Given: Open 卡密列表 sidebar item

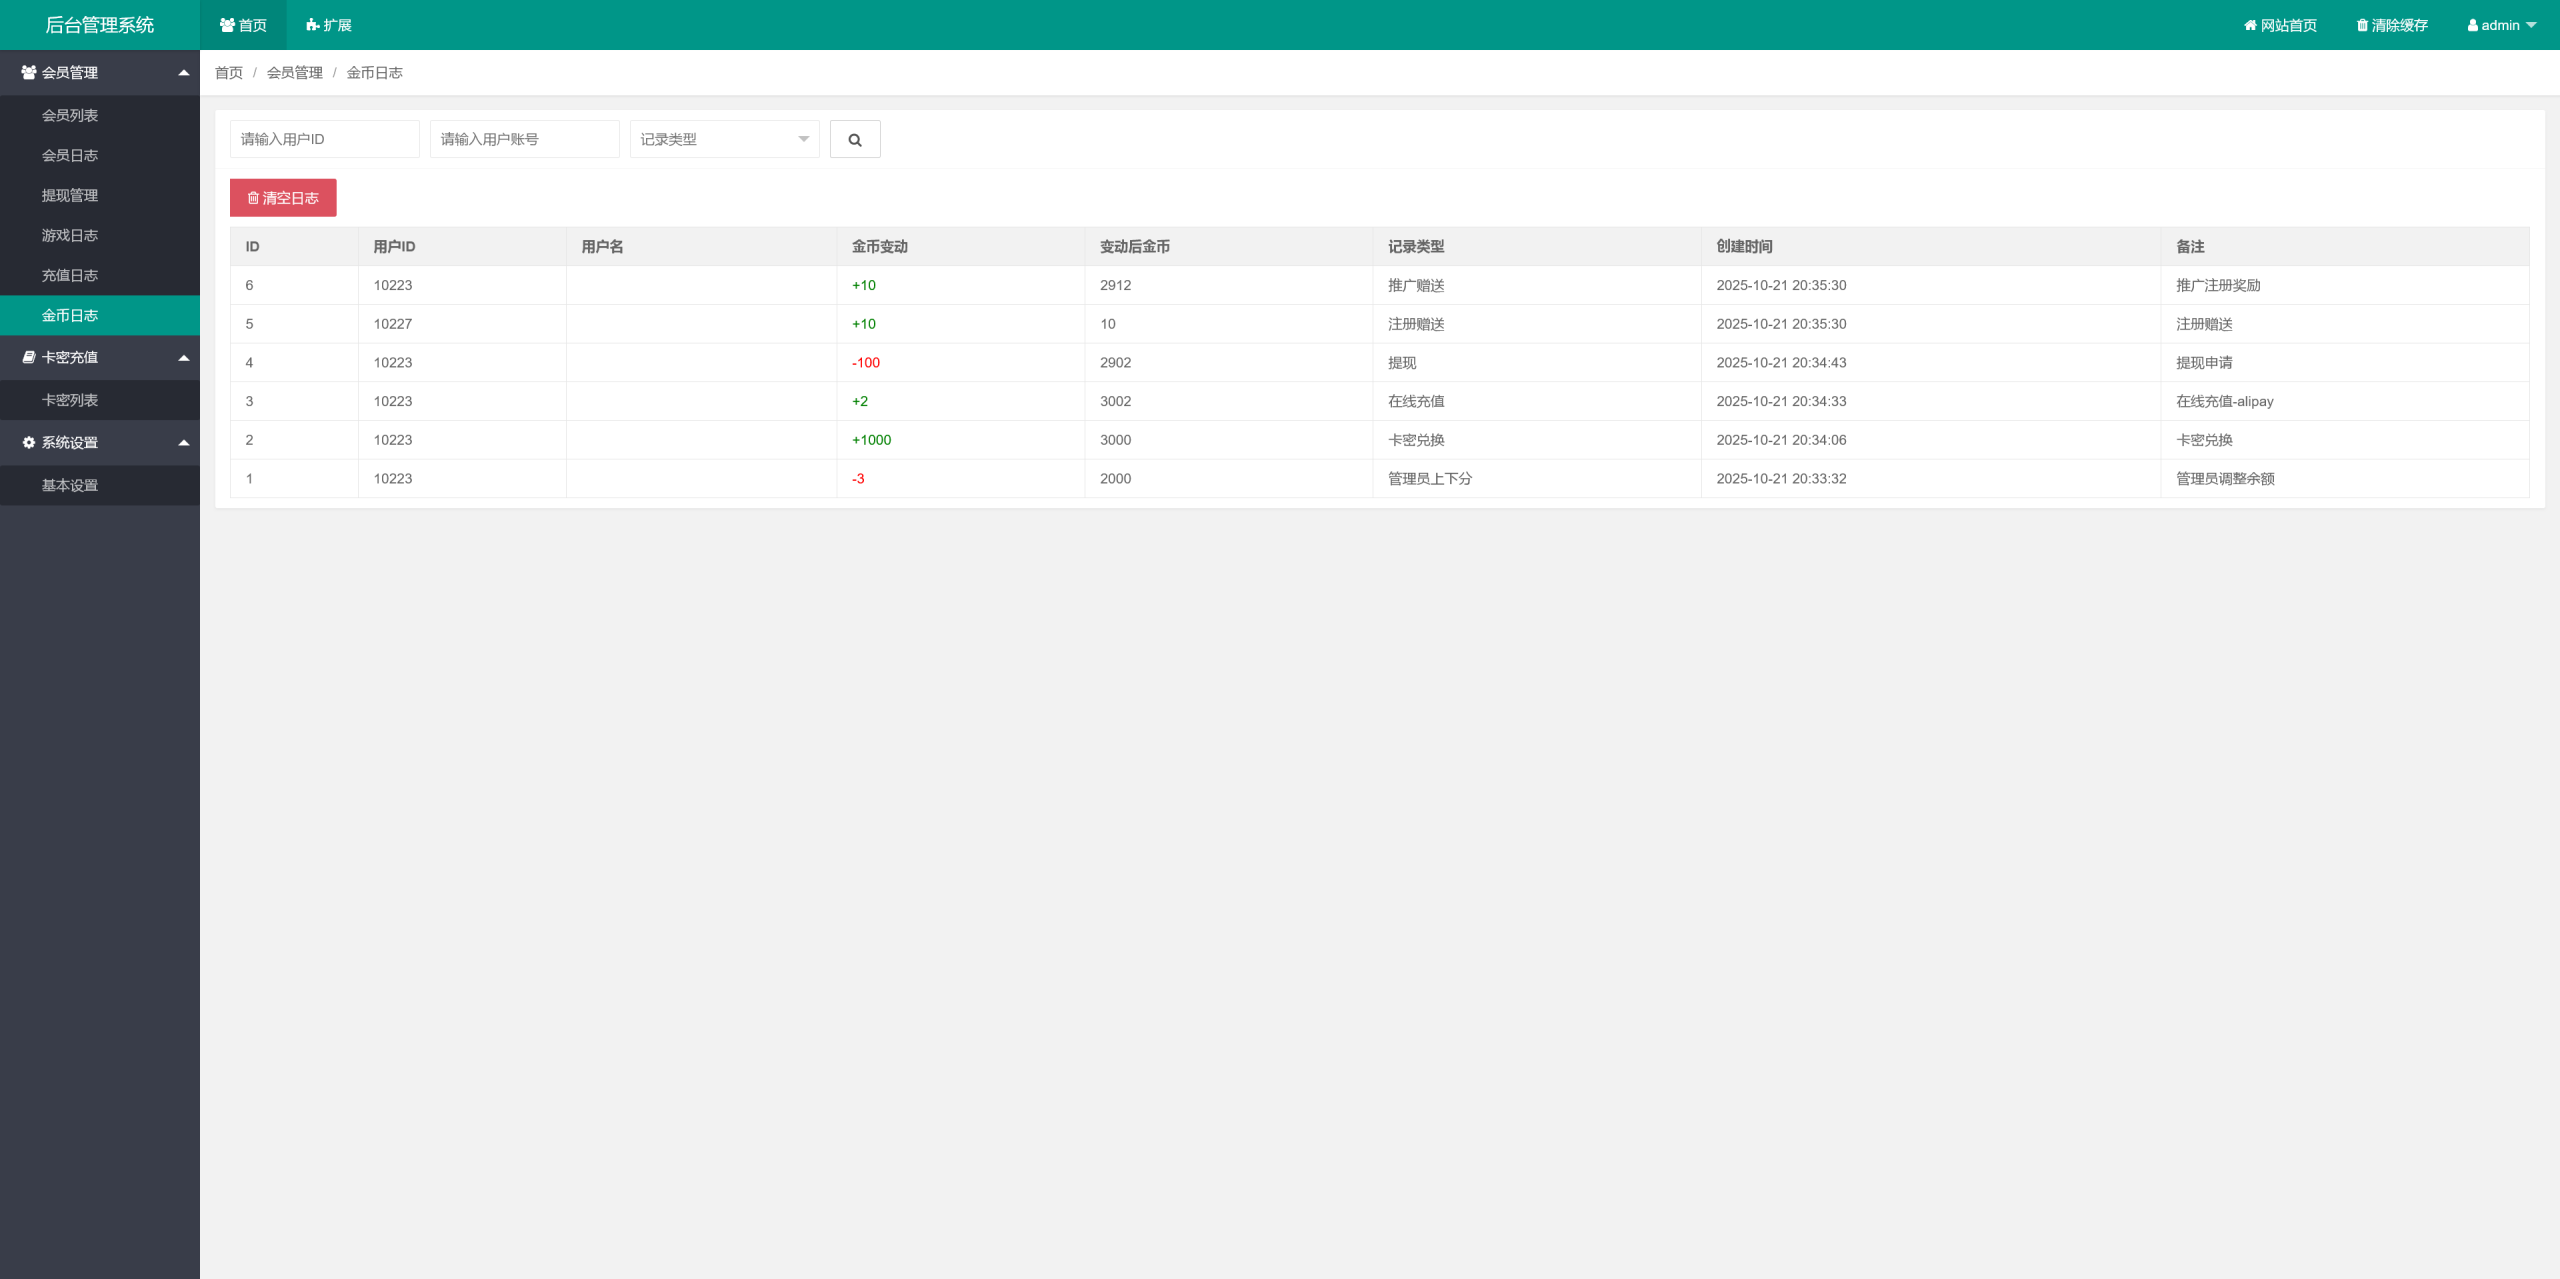Looking at the screenshot, I should click(70, 400).
